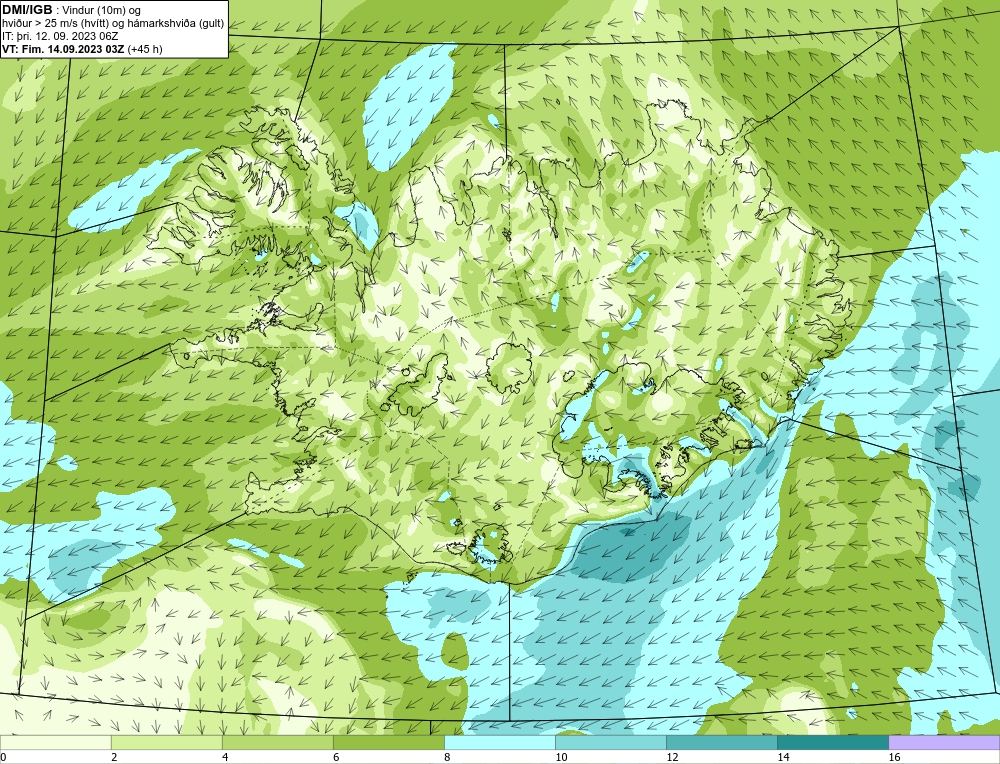
Task: Click the legend scale label '12'
Action: [x=672, y=757]
